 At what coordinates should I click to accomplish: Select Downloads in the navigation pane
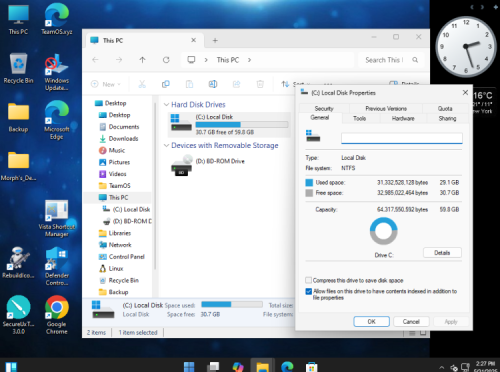tap(119, 138)
